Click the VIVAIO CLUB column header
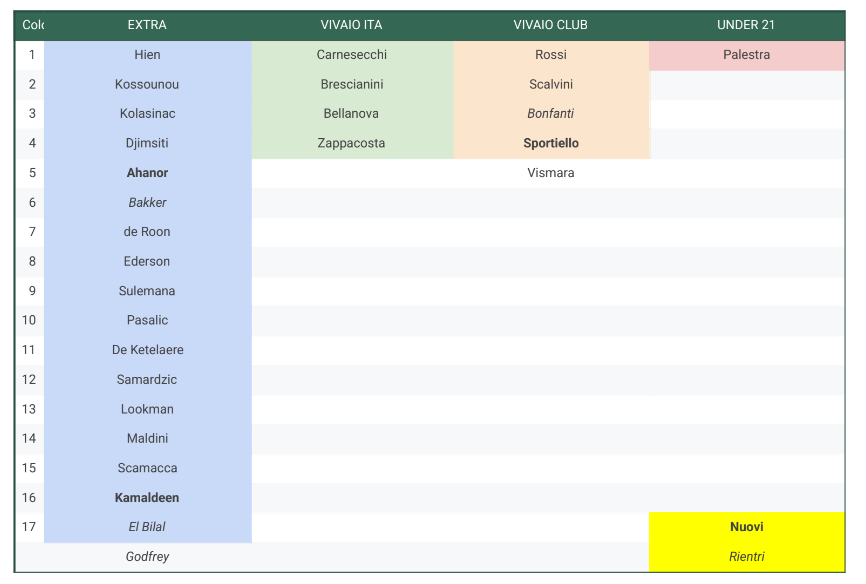Viewport: 866px width, 584px height. [x=550, y=25]
